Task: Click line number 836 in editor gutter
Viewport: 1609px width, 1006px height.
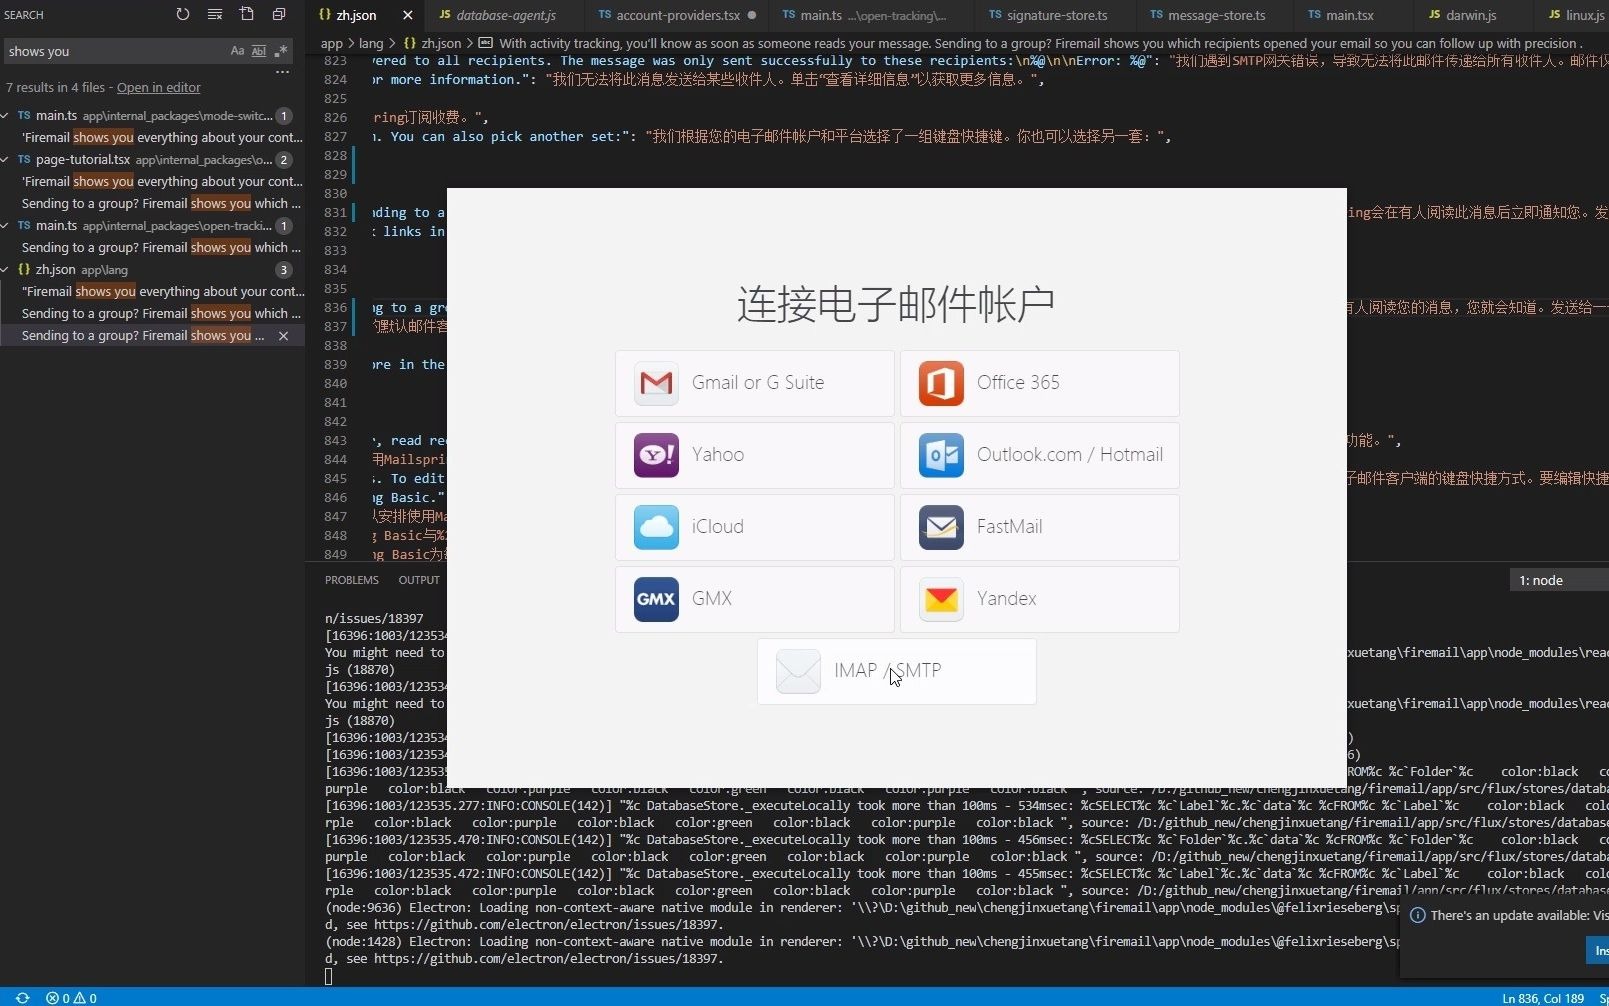Action: coord(335,308)
